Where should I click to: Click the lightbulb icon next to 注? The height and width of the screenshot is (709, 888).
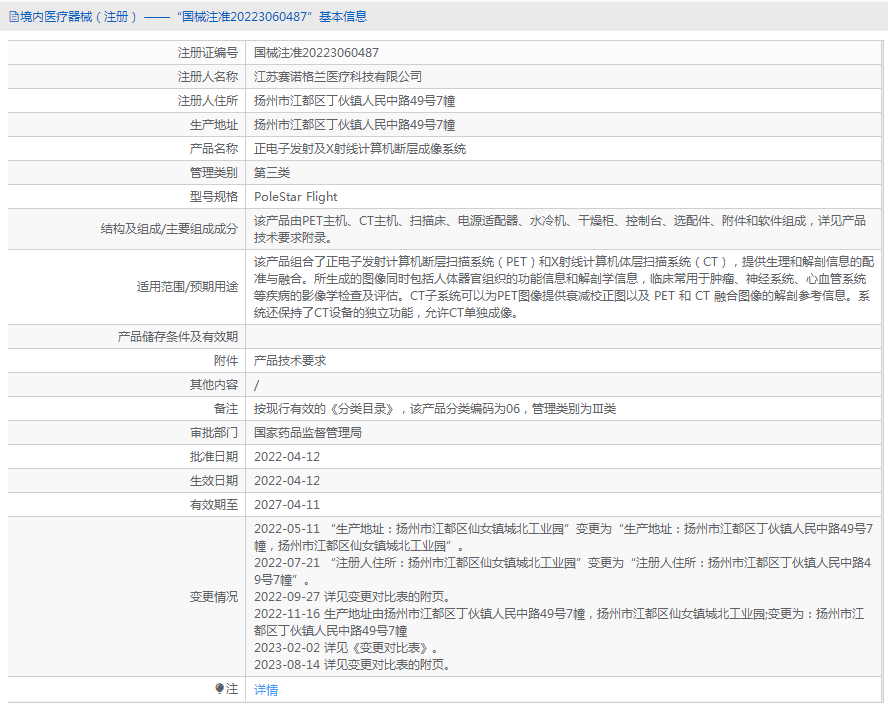220,689
